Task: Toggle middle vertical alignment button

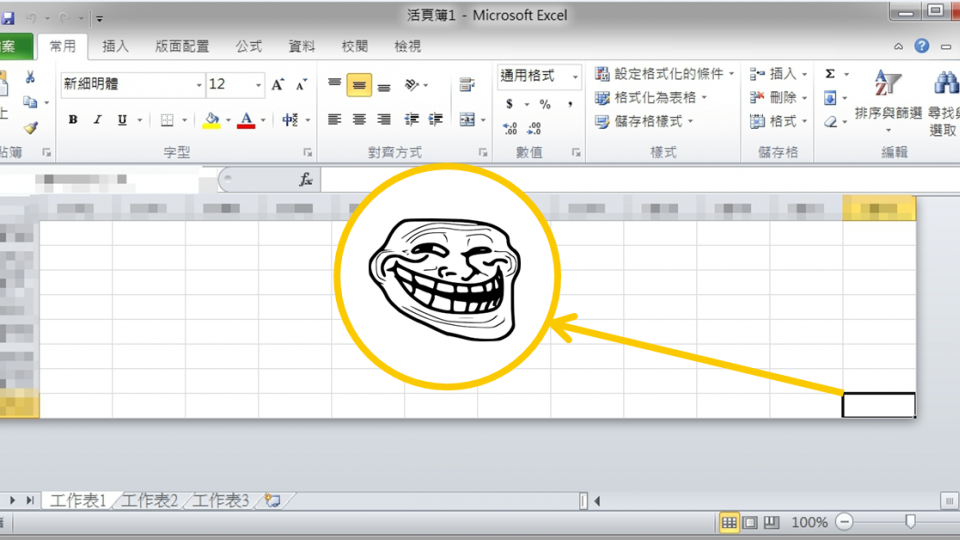Action: click(x=359, y=86)
